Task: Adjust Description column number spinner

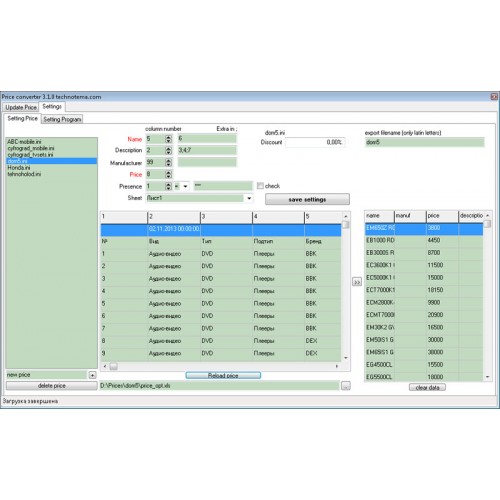Action: pos(169,150)
